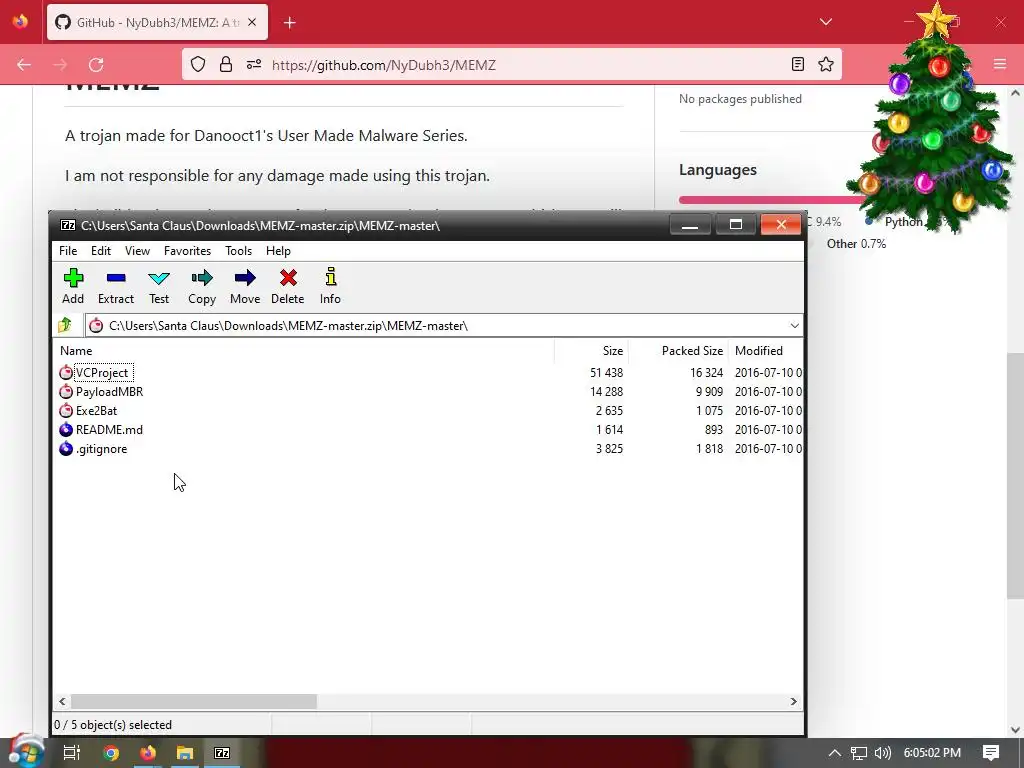Viewport: 1024px width, 768px height.
Task: Click the Firefox page vertical scrollbar thumb
Action: pos(1015,475)
